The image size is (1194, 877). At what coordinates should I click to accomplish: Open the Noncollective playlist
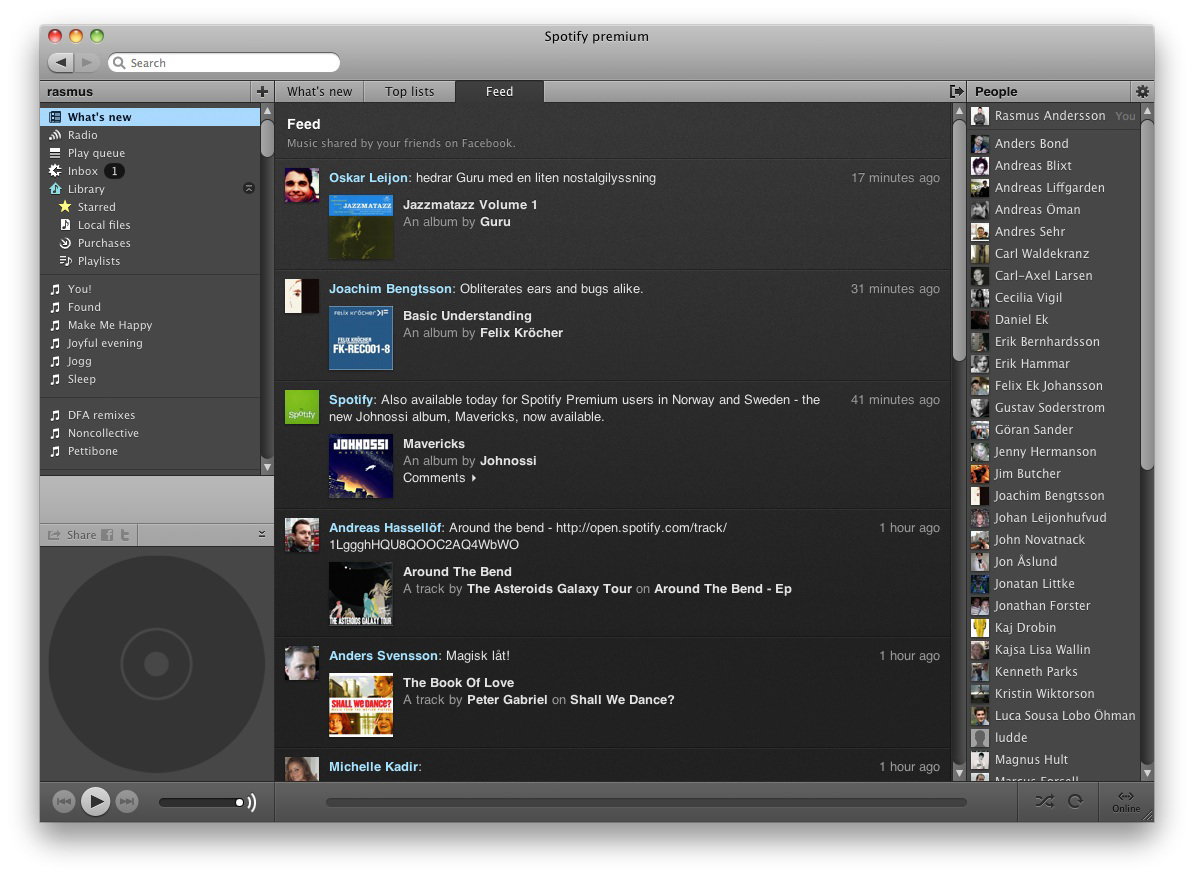click(x=149, y=433)
